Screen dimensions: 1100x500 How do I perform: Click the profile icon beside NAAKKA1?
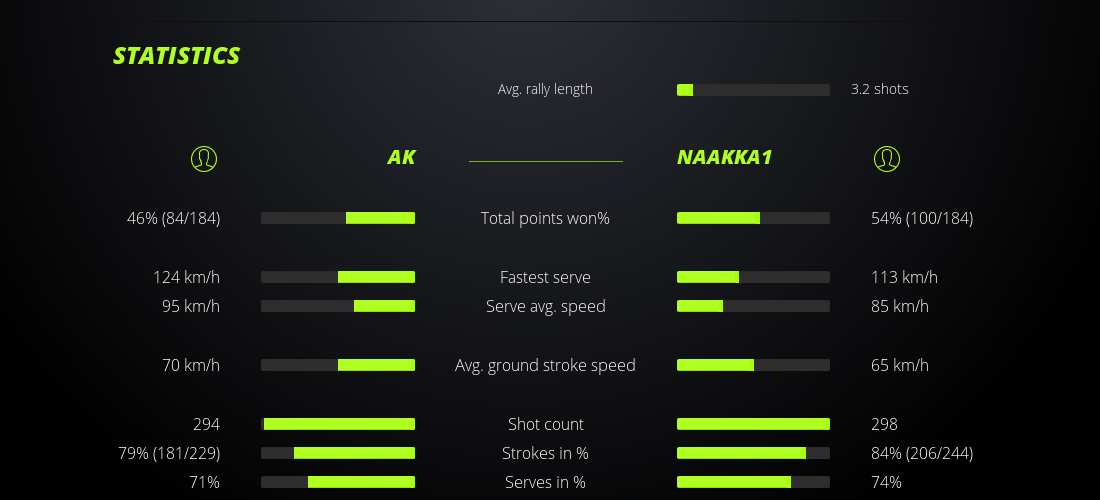click(887, 158)
